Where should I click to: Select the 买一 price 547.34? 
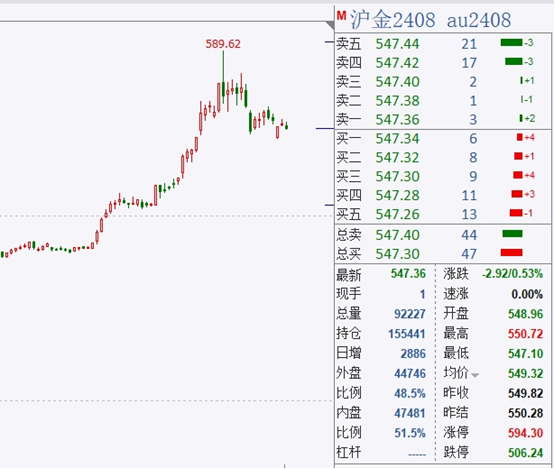pos(397,138)
